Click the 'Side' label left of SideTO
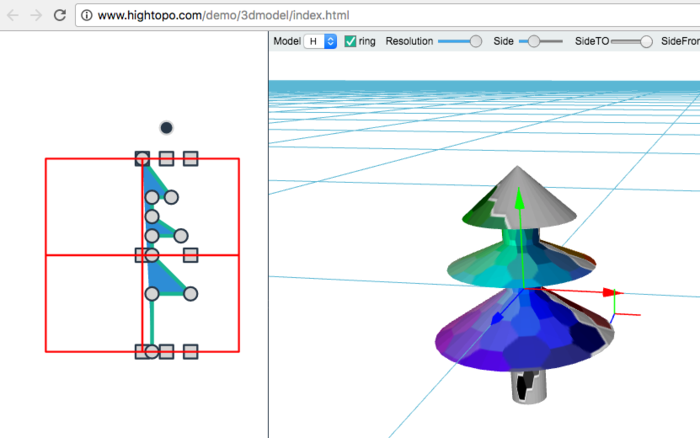 503,41
